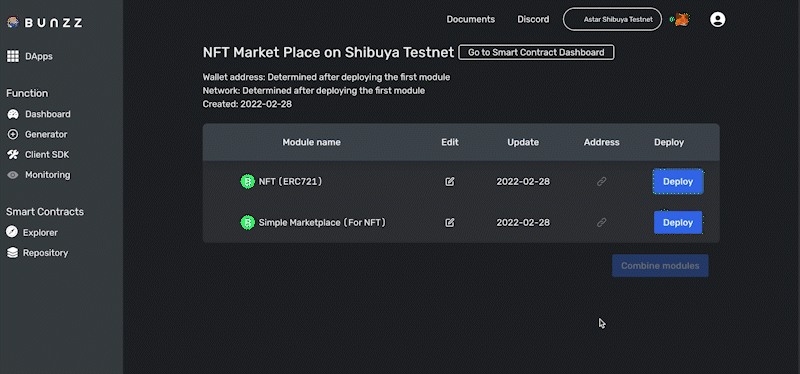This screenshot has width=800, height=374.
Task: Click the Astar Shibuya Testnet network button
Action: pyautogui.click(x=612, y=19)
